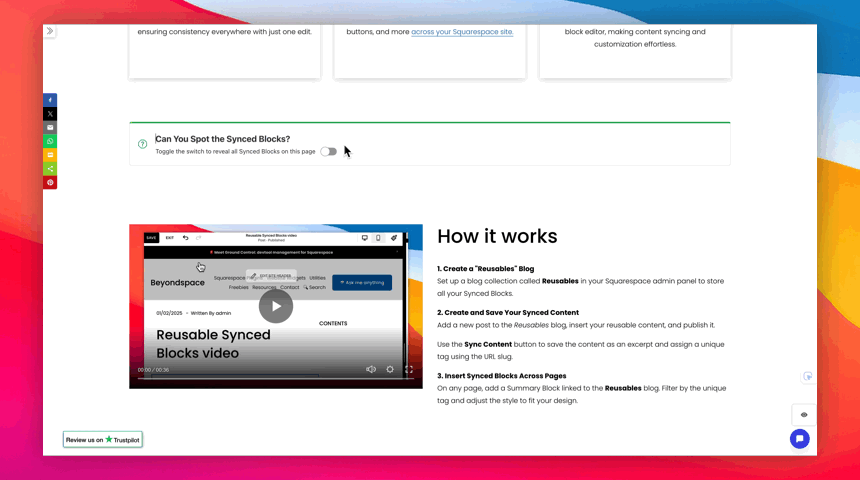Click the mobile view icon in the video frame
This screenshot has width=860, height=480.
(x=378, y=238)
